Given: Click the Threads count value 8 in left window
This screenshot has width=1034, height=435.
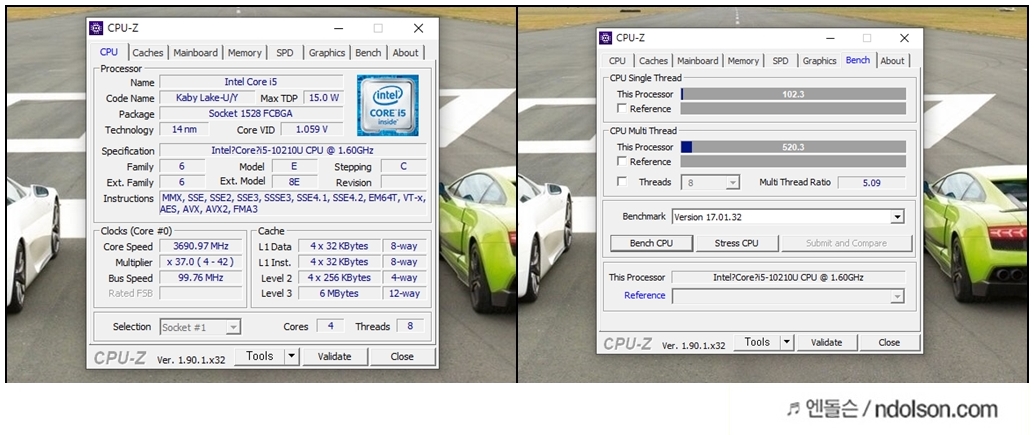Looking at the screenshot, I should pyautogui.click(x=410, y=326).
